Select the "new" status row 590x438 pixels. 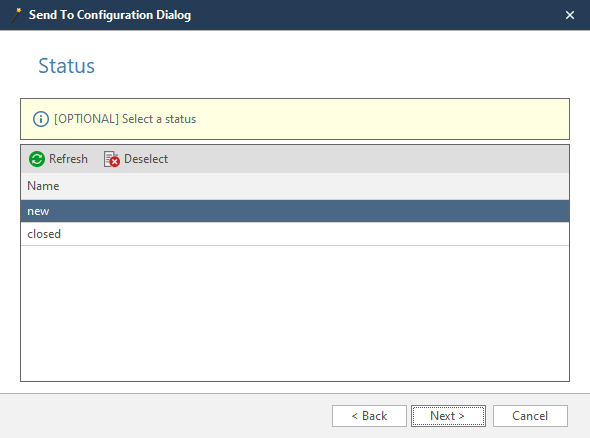[295, 211]
